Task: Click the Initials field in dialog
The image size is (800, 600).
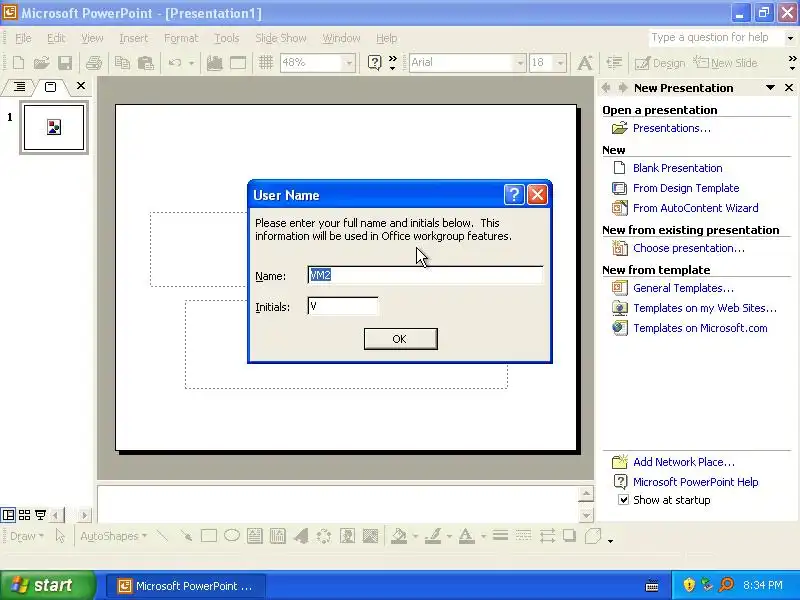Action: click(343, 306)
